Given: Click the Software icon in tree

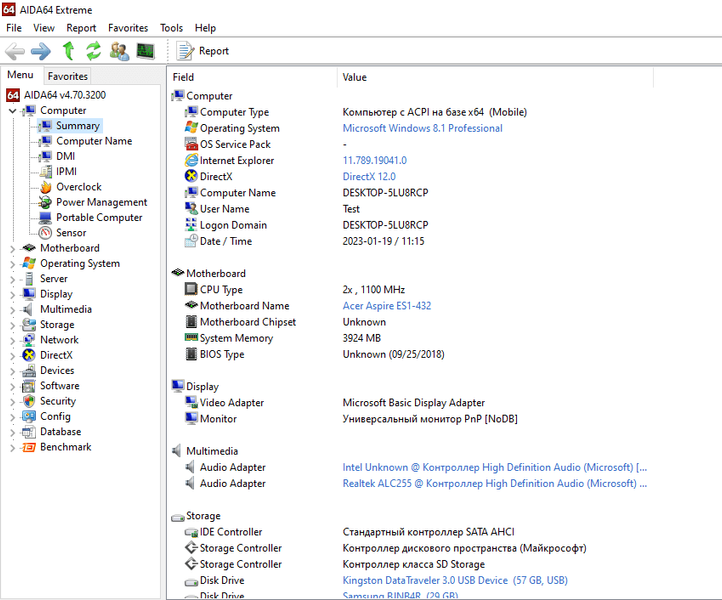Looking at the screenshot, I should click(29, 385).
